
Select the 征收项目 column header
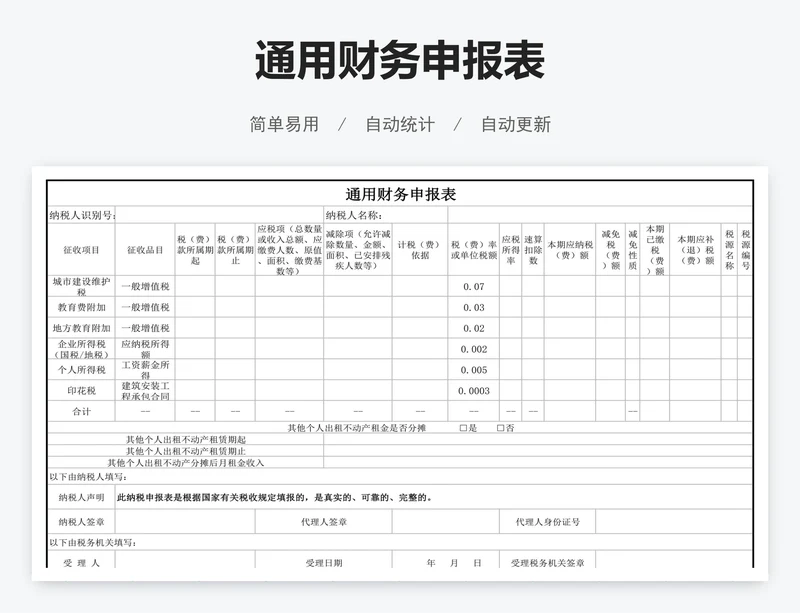click(82, 250)
